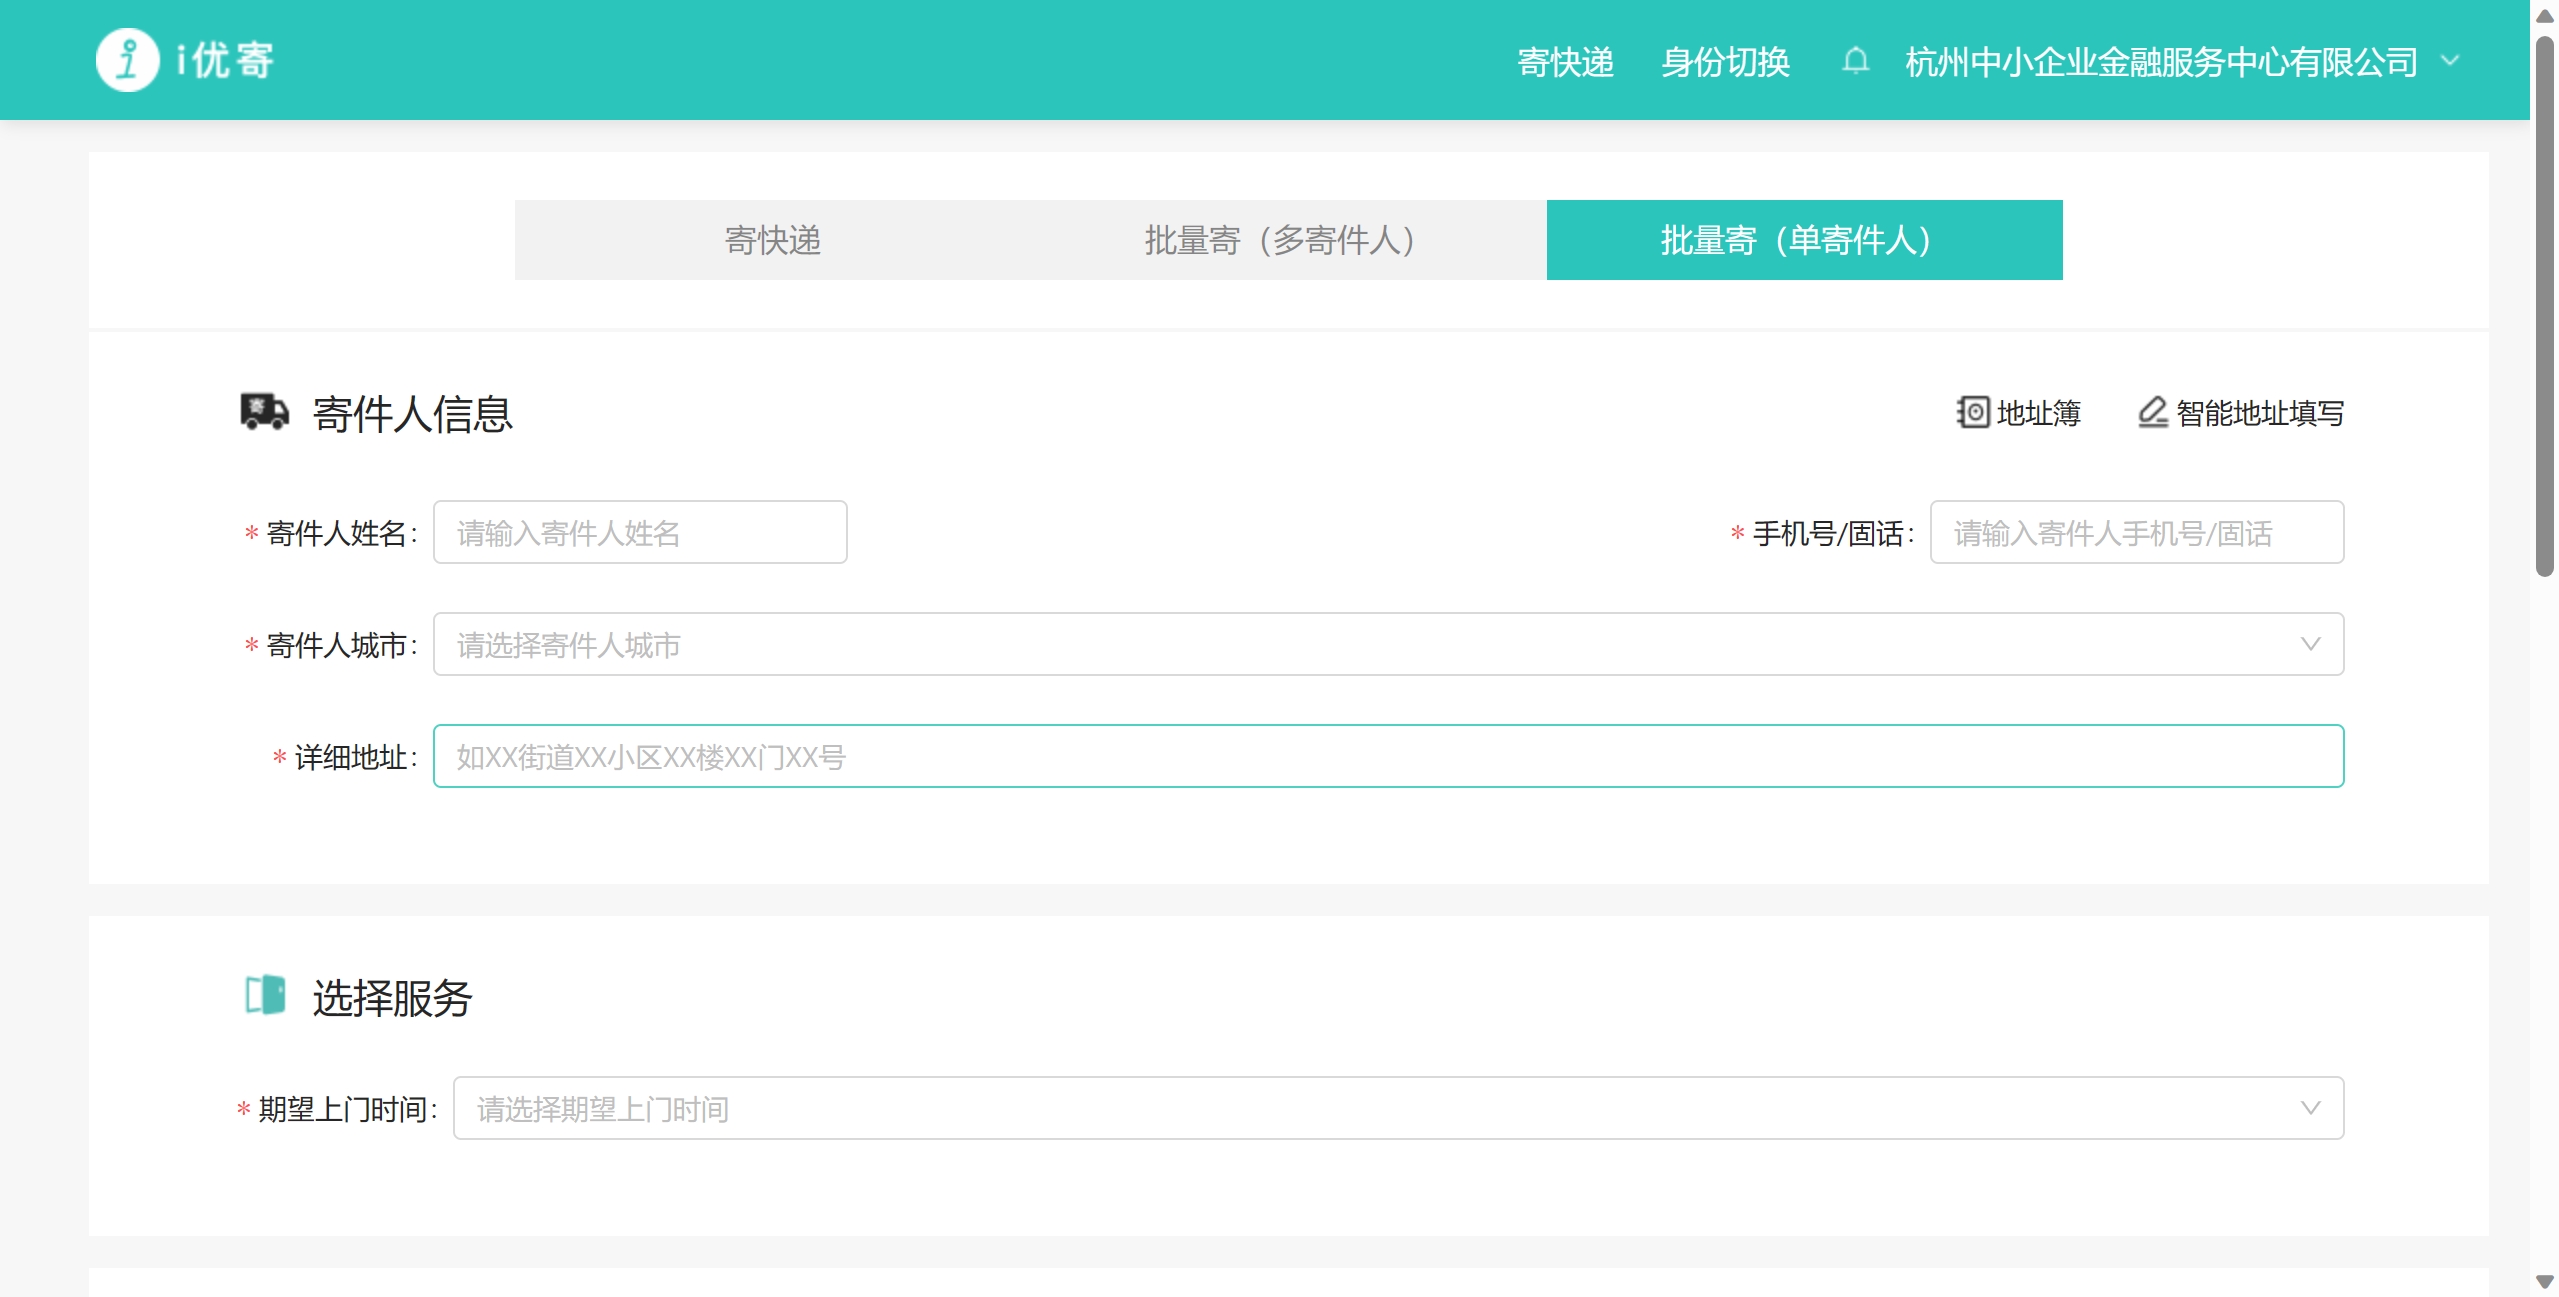Open 身份切换 in the top navigation
Screen dimensions: 2559x1297
[x=1726, y=61]
